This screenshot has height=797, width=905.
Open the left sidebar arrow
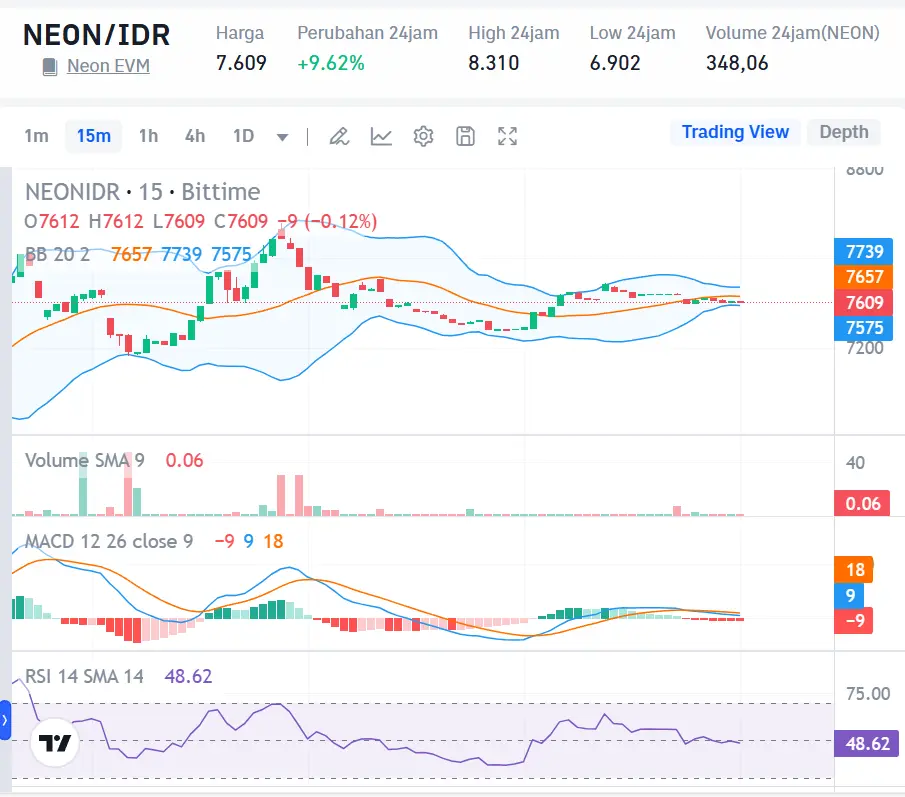(5, 718)
